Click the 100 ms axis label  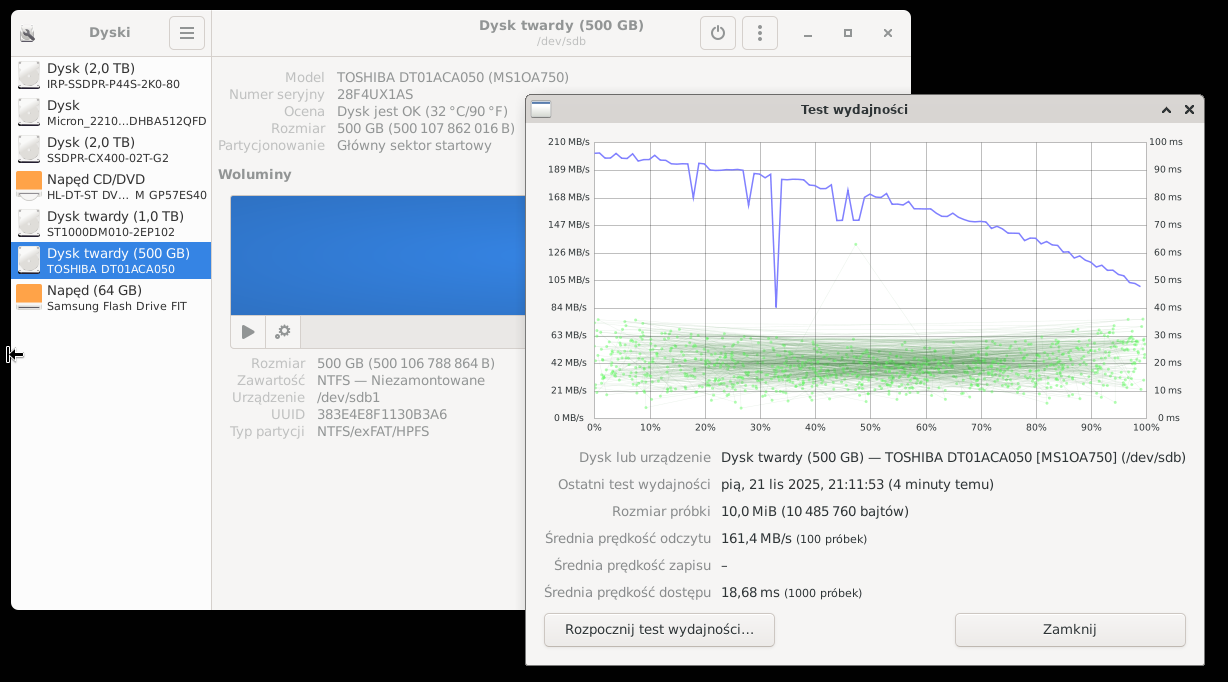(1166, 142)
